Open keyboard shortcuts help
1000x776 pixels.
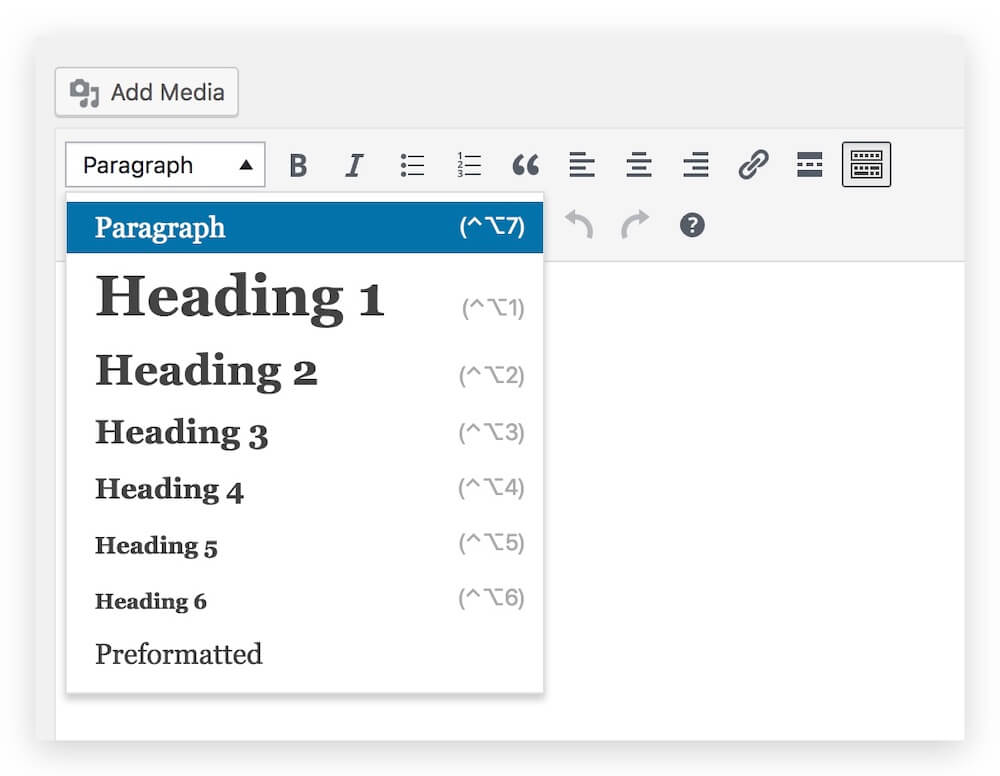click(692, 225)
